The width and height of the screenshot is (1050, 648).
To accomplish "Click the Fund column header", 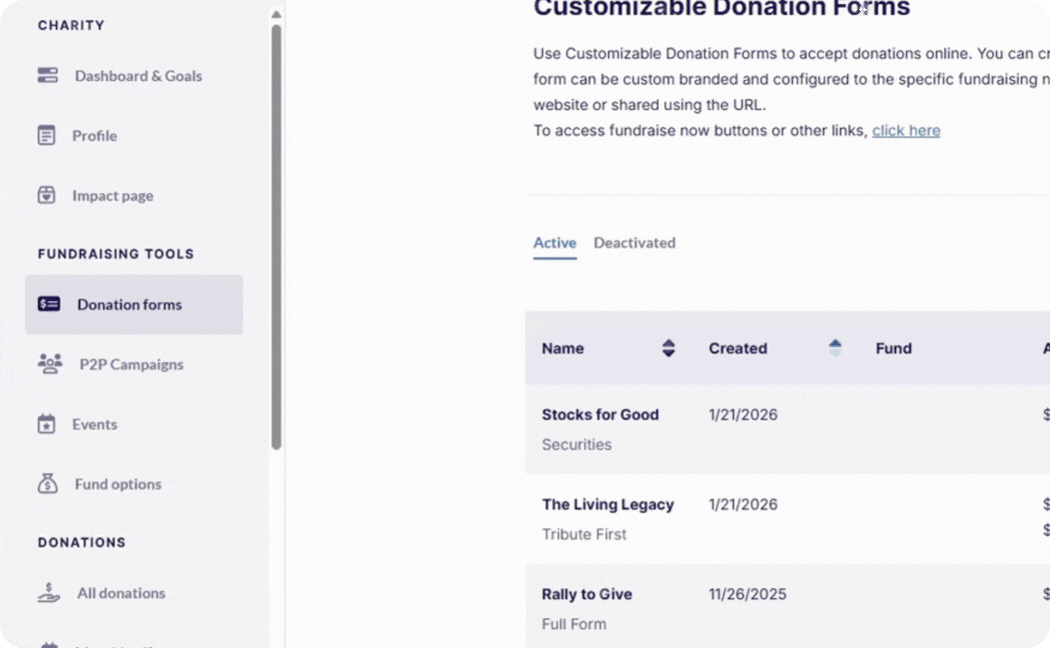I will coord(893,348).
